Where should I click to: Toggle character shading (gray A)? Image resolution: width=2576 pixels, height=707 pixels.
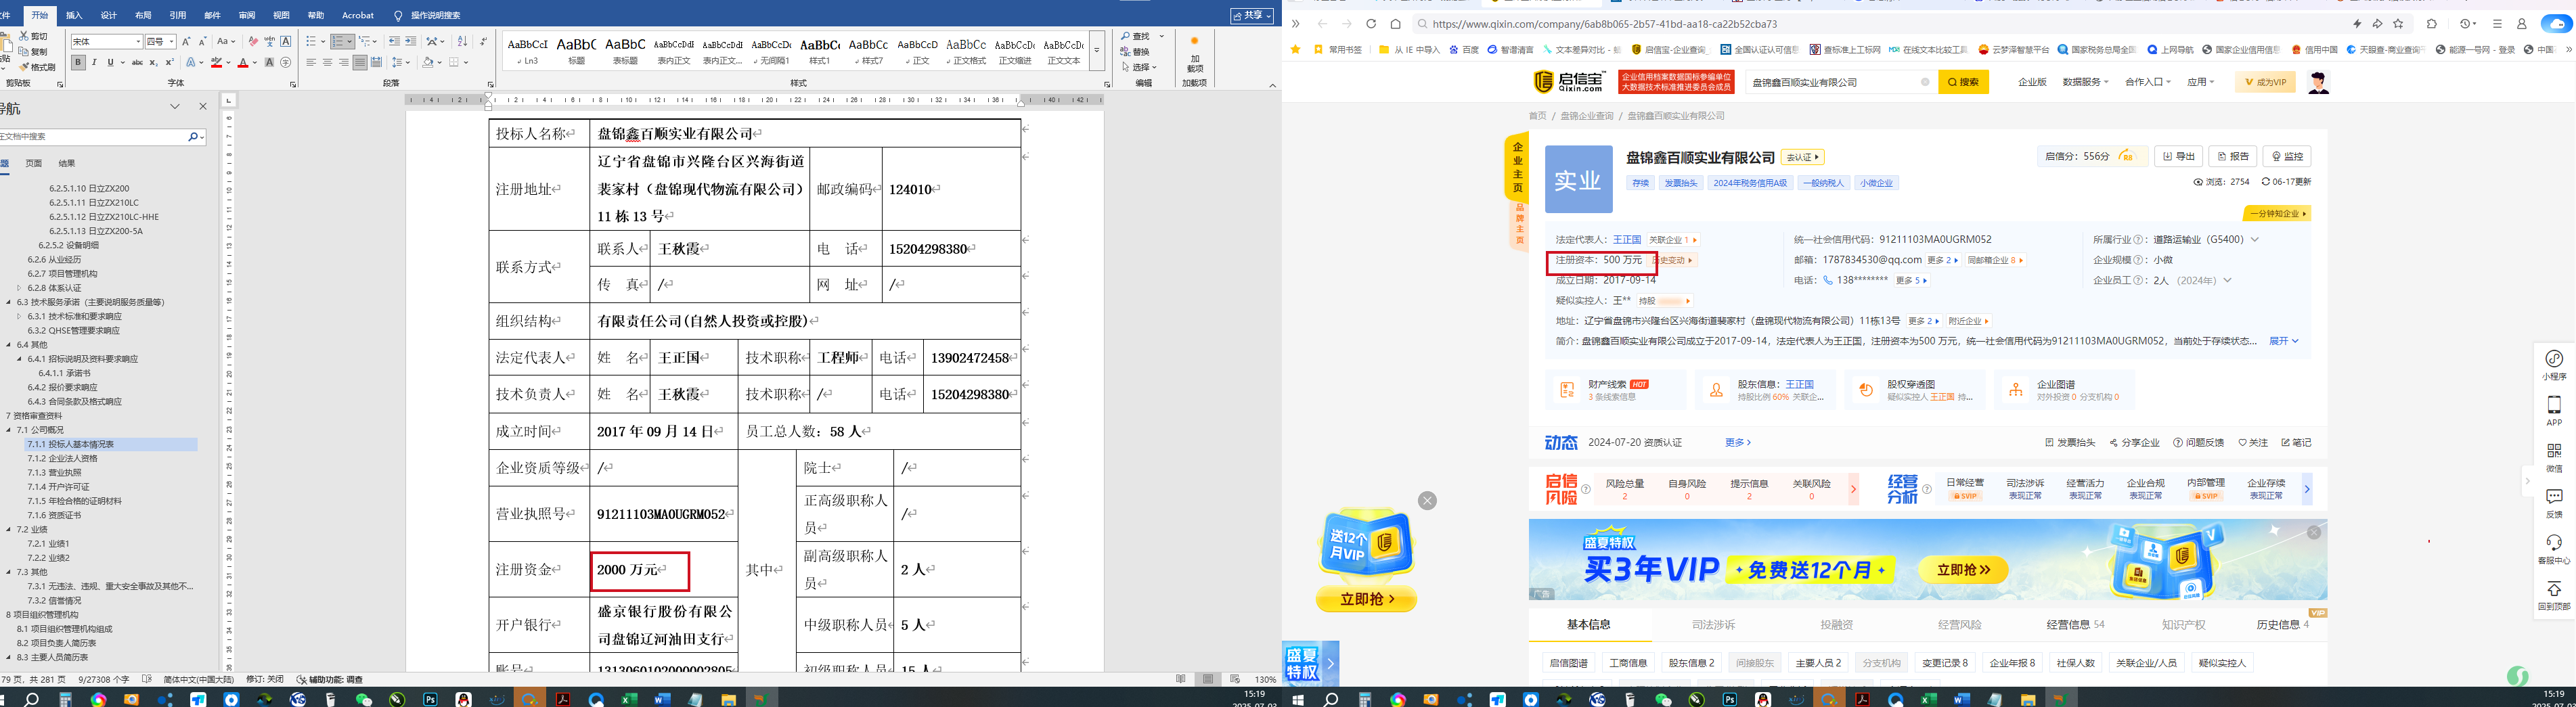(x=269, y=62)
